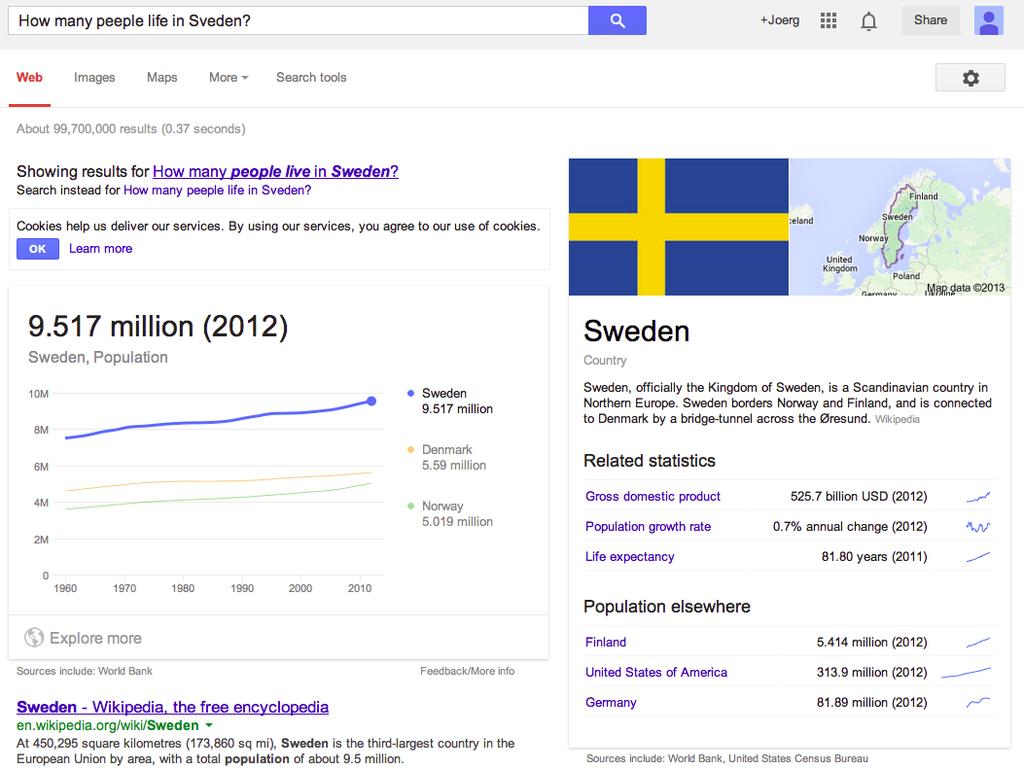This screenshot has height=769, width=1024.
Task: Switch to the Maps tab
Action: point(162,77)
